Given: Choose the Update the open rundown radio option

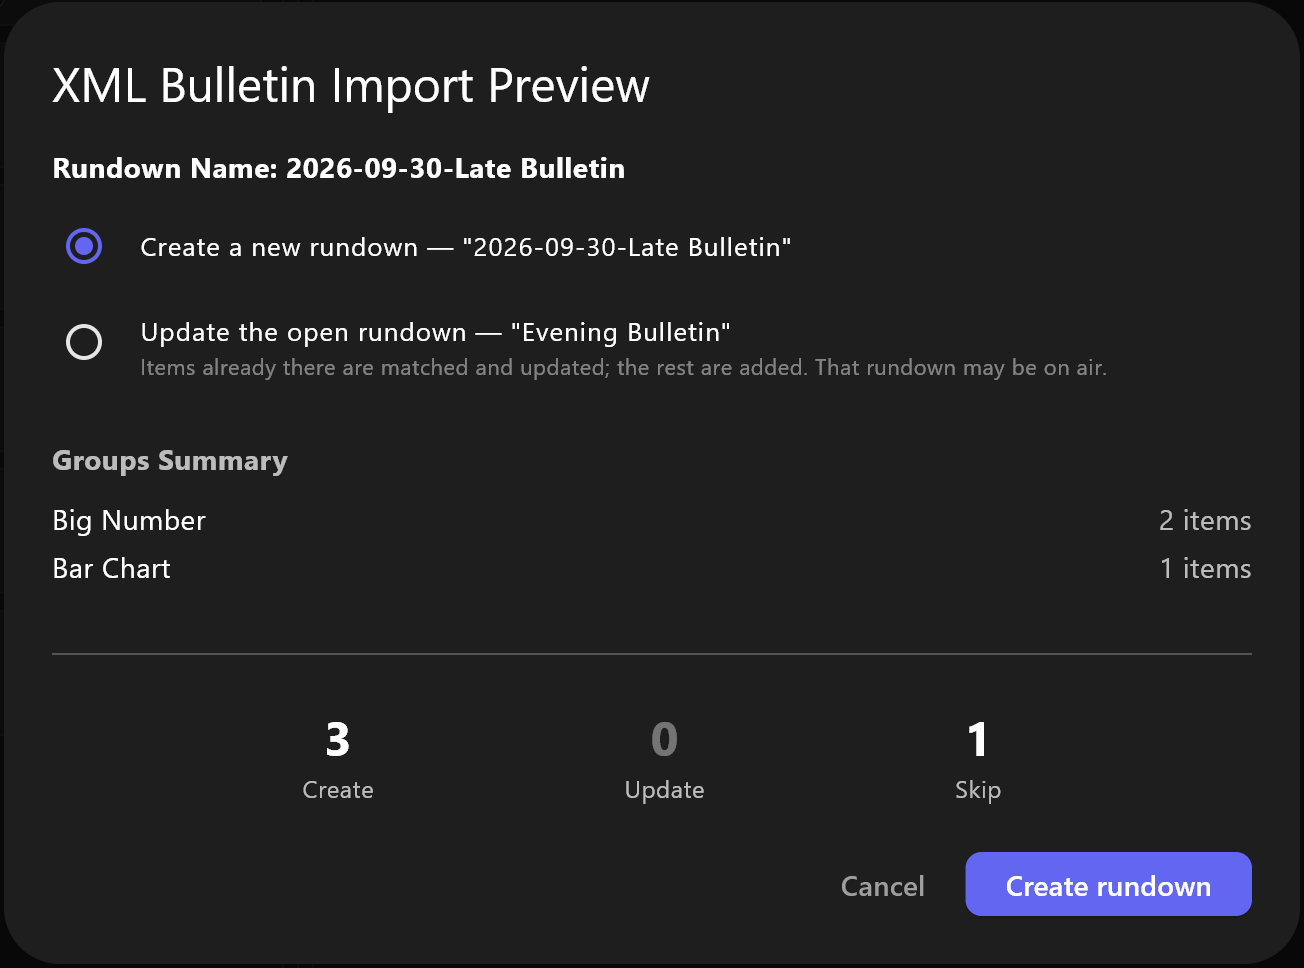Looking at the screenshot, I should [84, 342].
